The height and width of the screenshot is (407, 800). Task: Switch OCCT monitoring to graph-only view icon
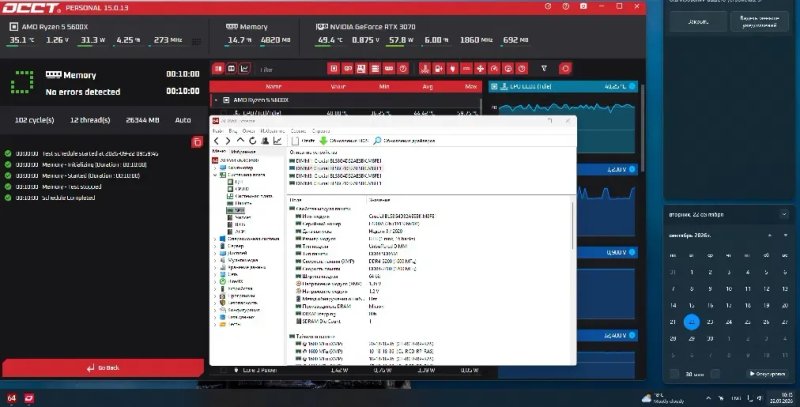pyautogui.click(x=244, y=68)
